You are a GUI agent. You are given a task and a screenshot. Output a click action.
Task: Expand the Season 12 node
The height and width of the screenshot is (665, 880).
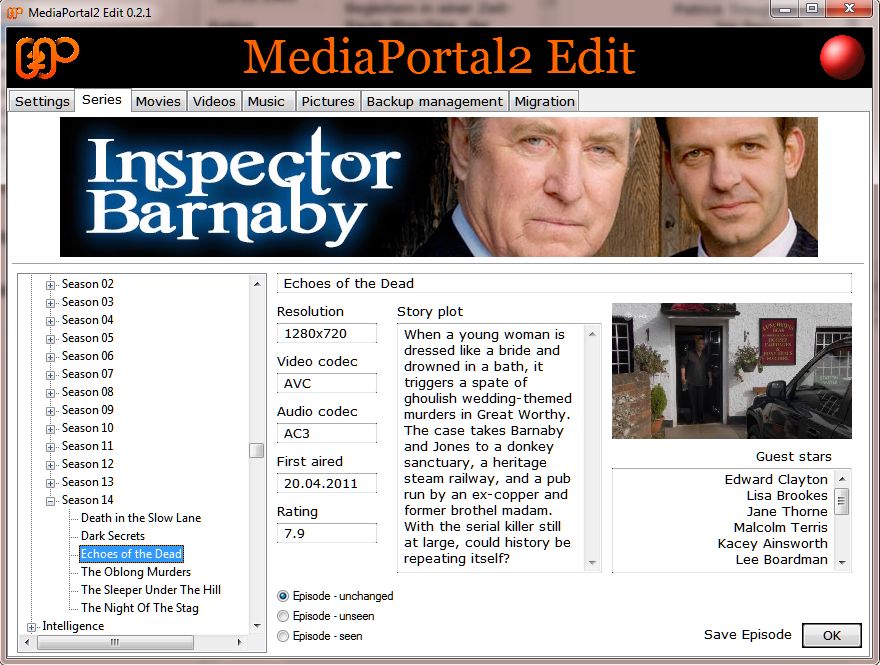51,465
